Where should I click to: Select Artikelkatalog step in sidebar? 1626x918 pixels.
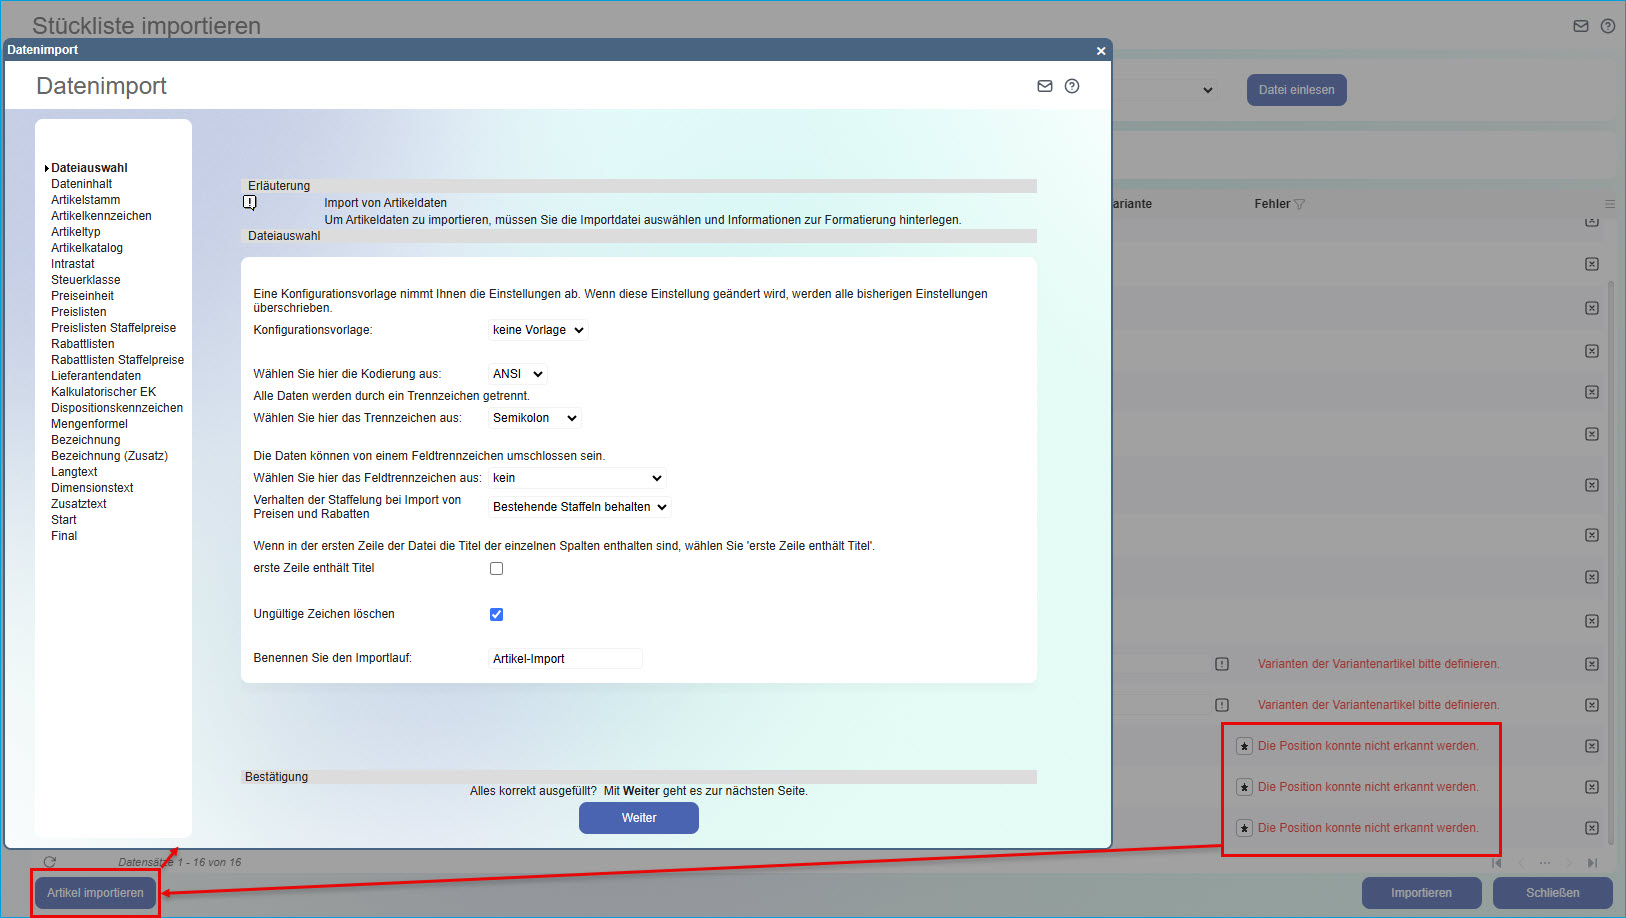(x=87, y=248)
